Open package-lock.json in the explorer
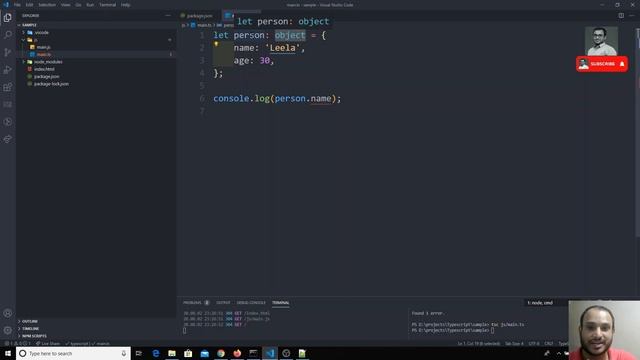 click(x=51, y=84)
